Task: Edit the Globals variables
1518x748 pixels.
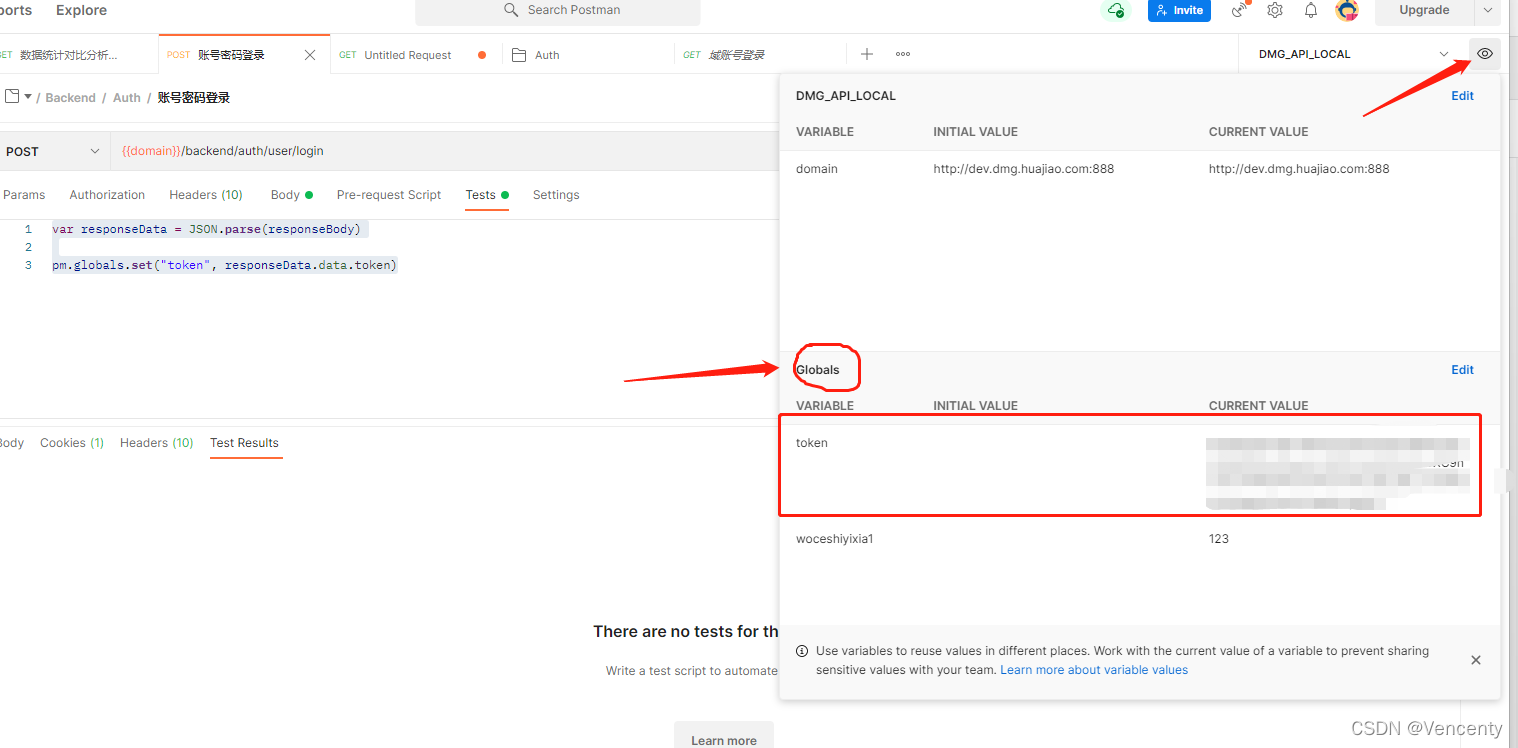Action: tap(1462, 370)
